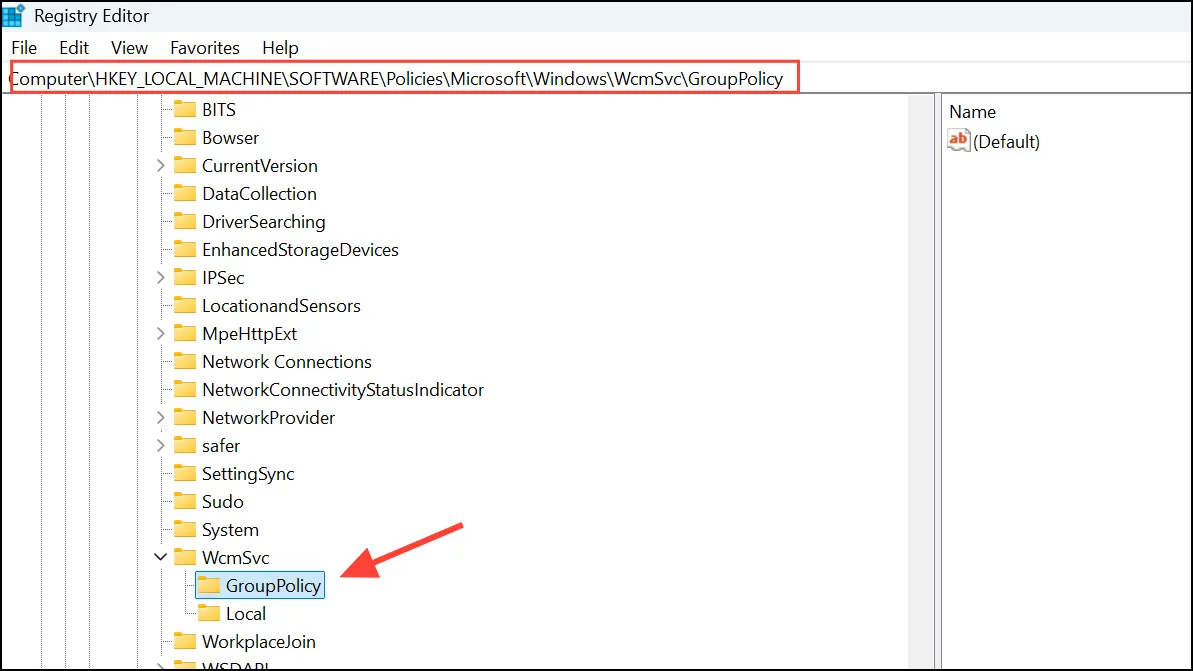Click the Bowser key label

click(231, 138)
